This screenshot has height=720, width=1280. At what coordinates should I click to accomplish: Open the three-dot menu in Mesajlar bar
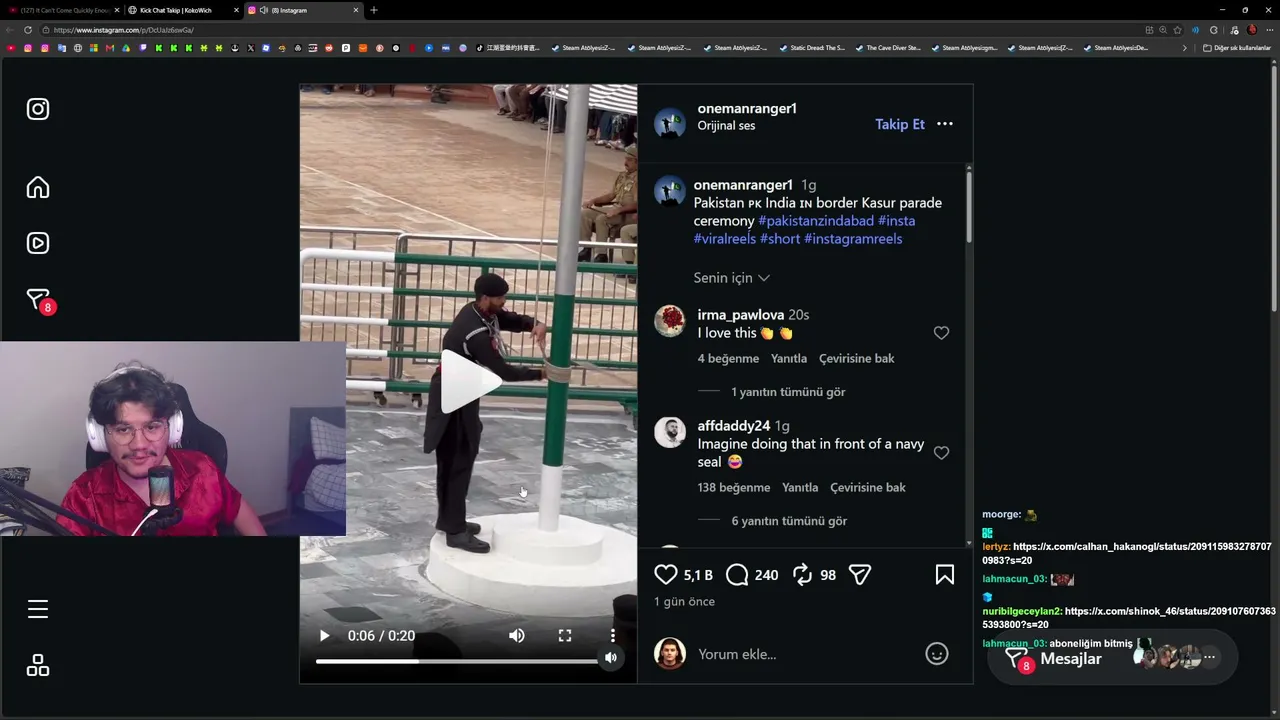pyautogui.click(x=1209, y=657)
